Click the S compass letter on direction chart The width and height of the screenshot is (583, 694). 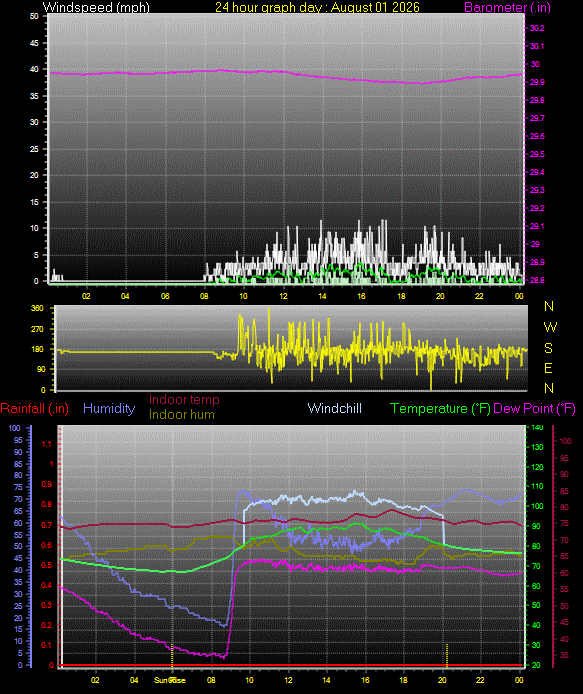click(x=548, y=348)
